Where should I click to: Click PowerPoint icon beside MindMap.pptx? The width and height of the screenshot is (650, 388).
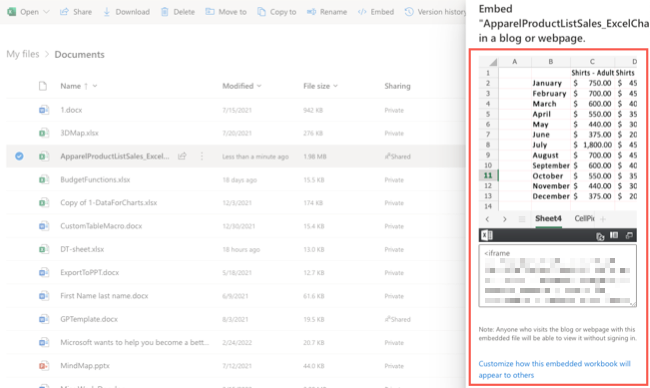point(44,366)
